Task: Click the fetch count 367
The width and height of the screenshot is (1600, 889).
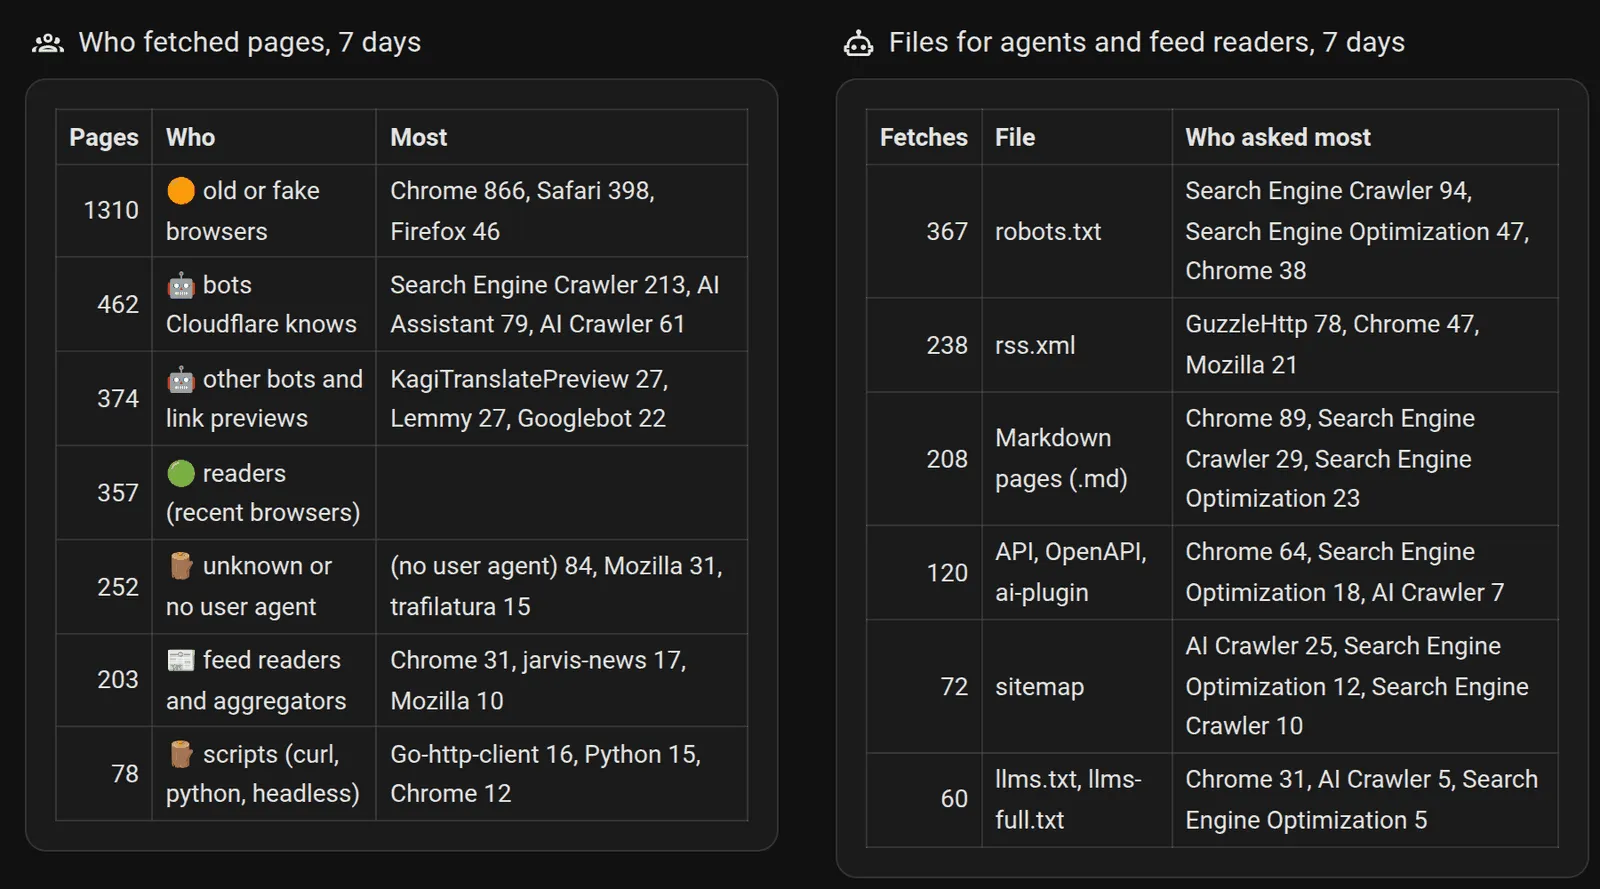Action: (x=947, y=231)
